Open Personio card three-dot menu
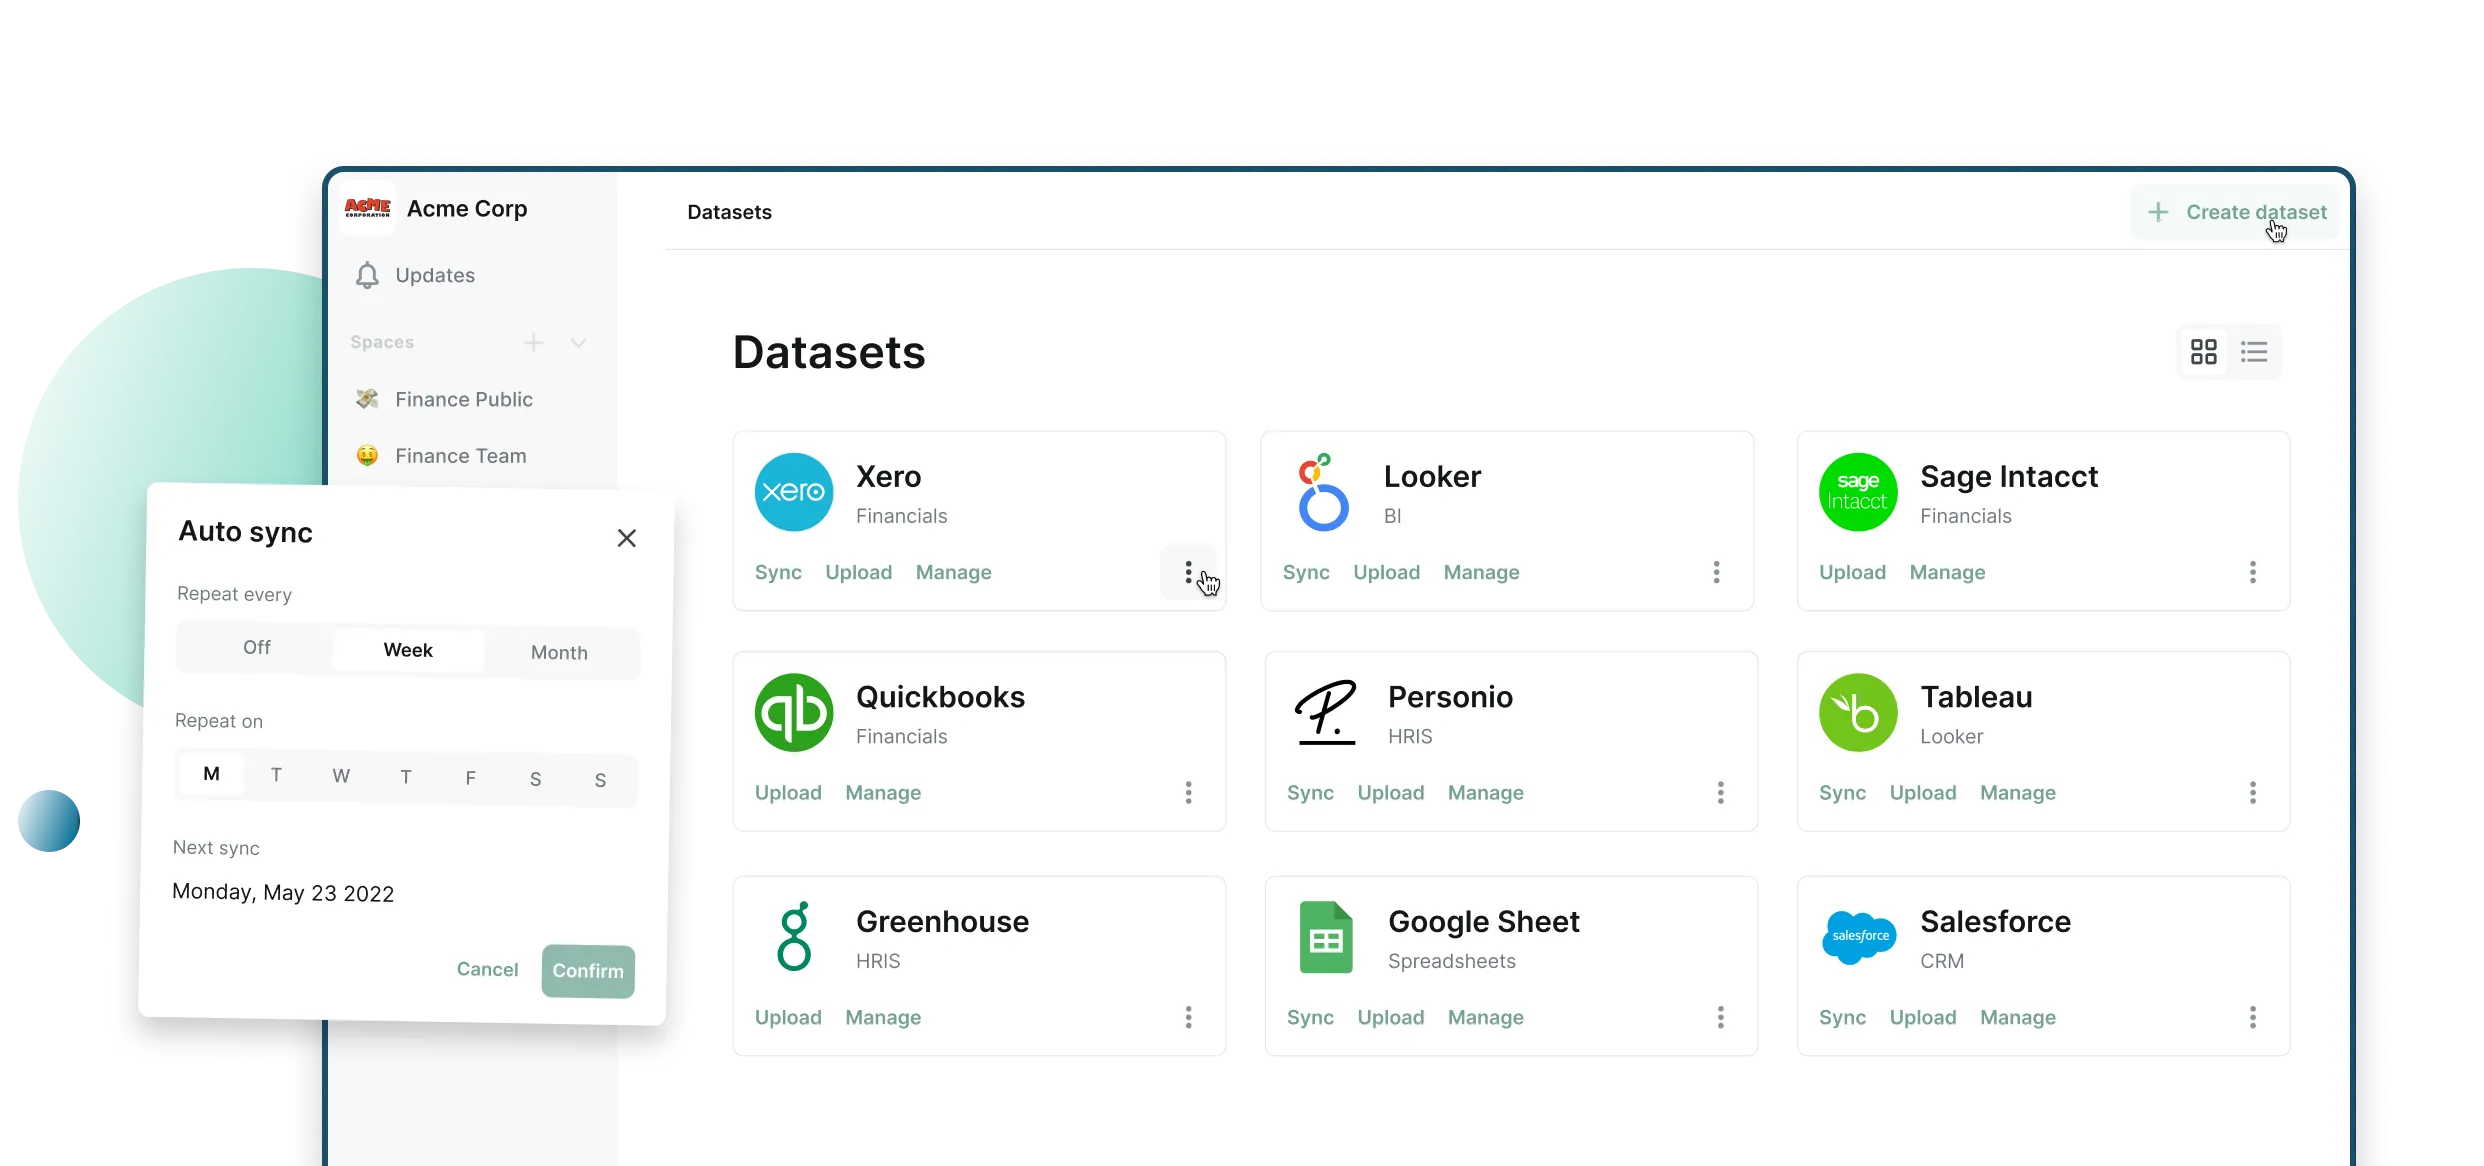Screen dimensions: 2484x1166 point(1720,793)
